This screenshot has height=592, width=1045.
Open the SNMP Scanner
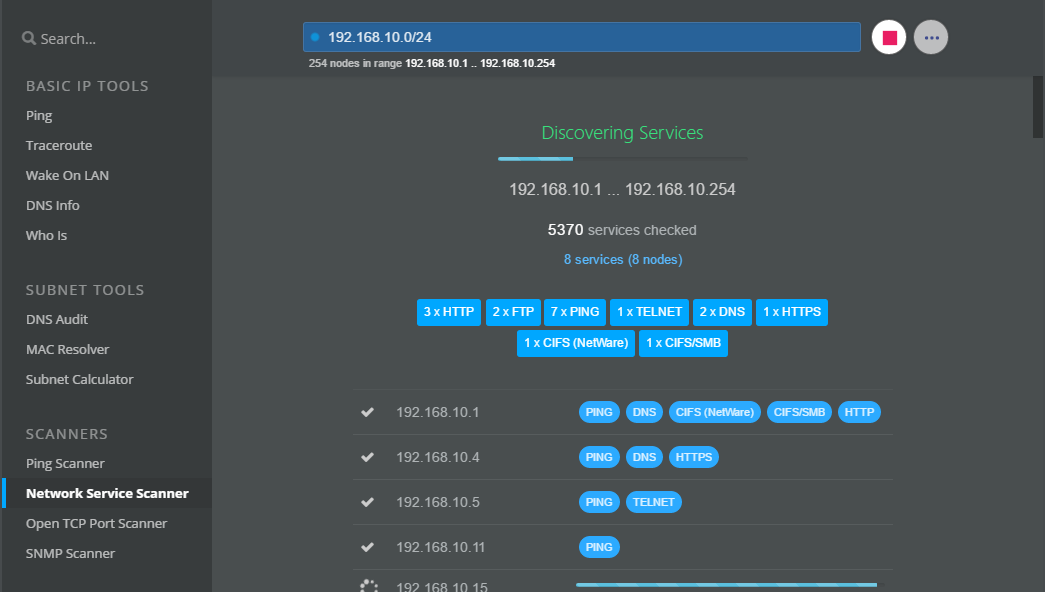70,553
